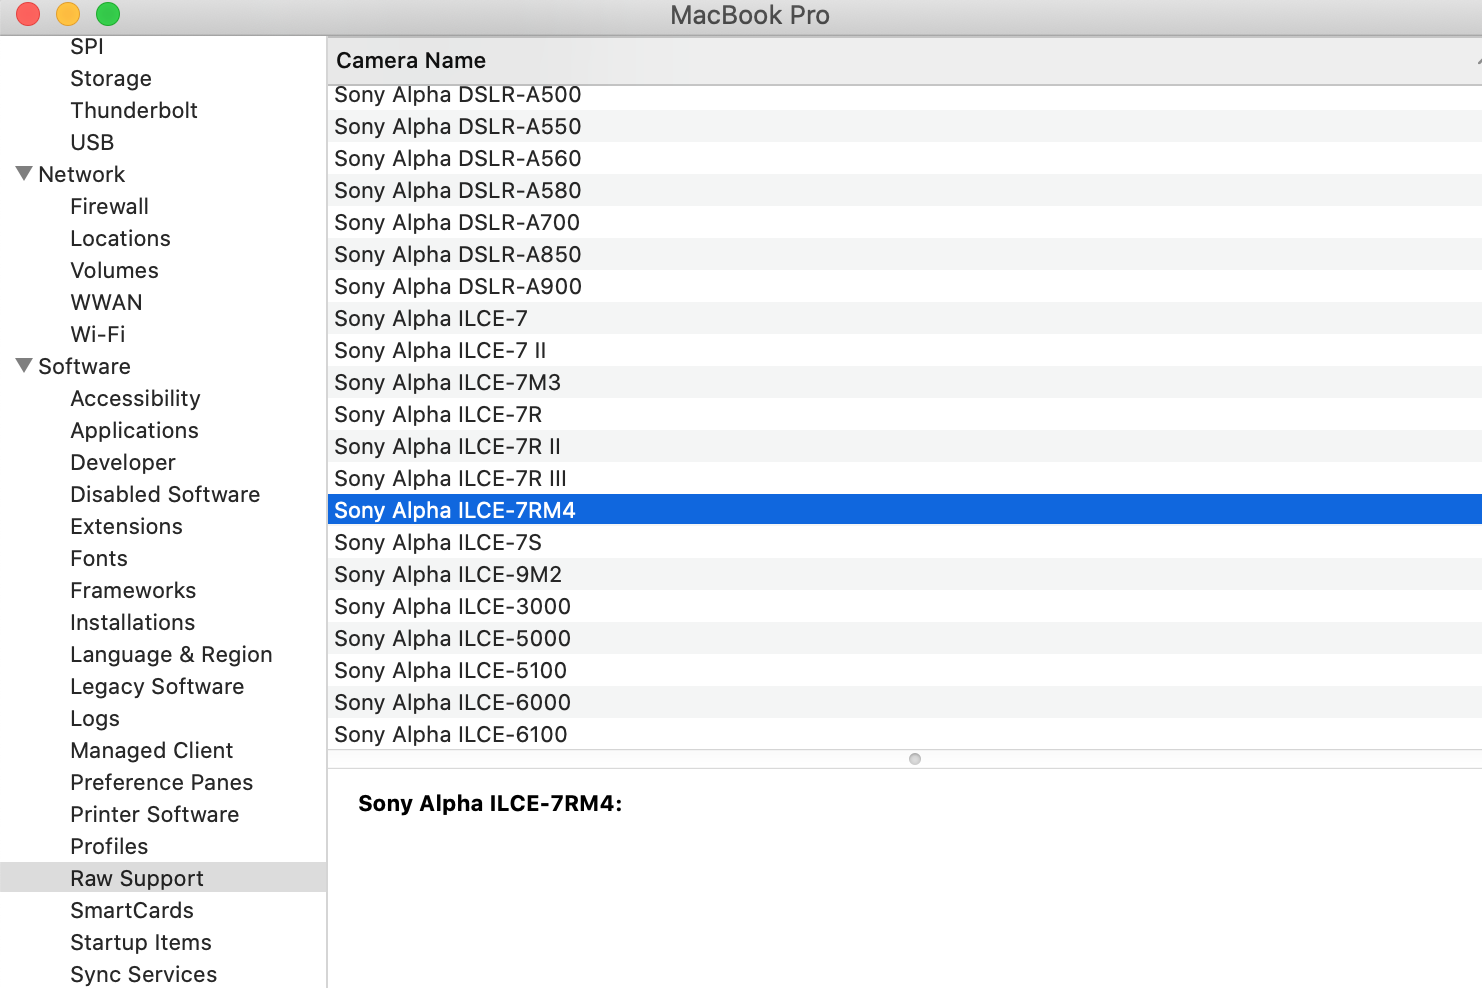
Task: Select the Sony Alpha ILCE-7 row
Action: (905, 318)
